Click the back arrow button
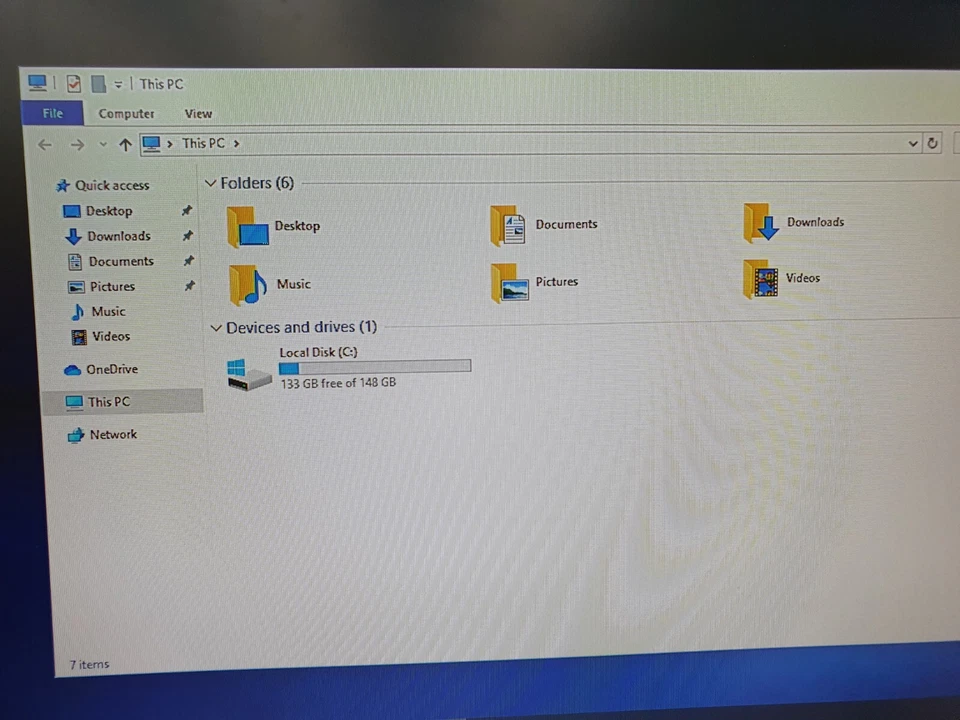The height and width of the screenshot is (720, 960). [44, 143]
